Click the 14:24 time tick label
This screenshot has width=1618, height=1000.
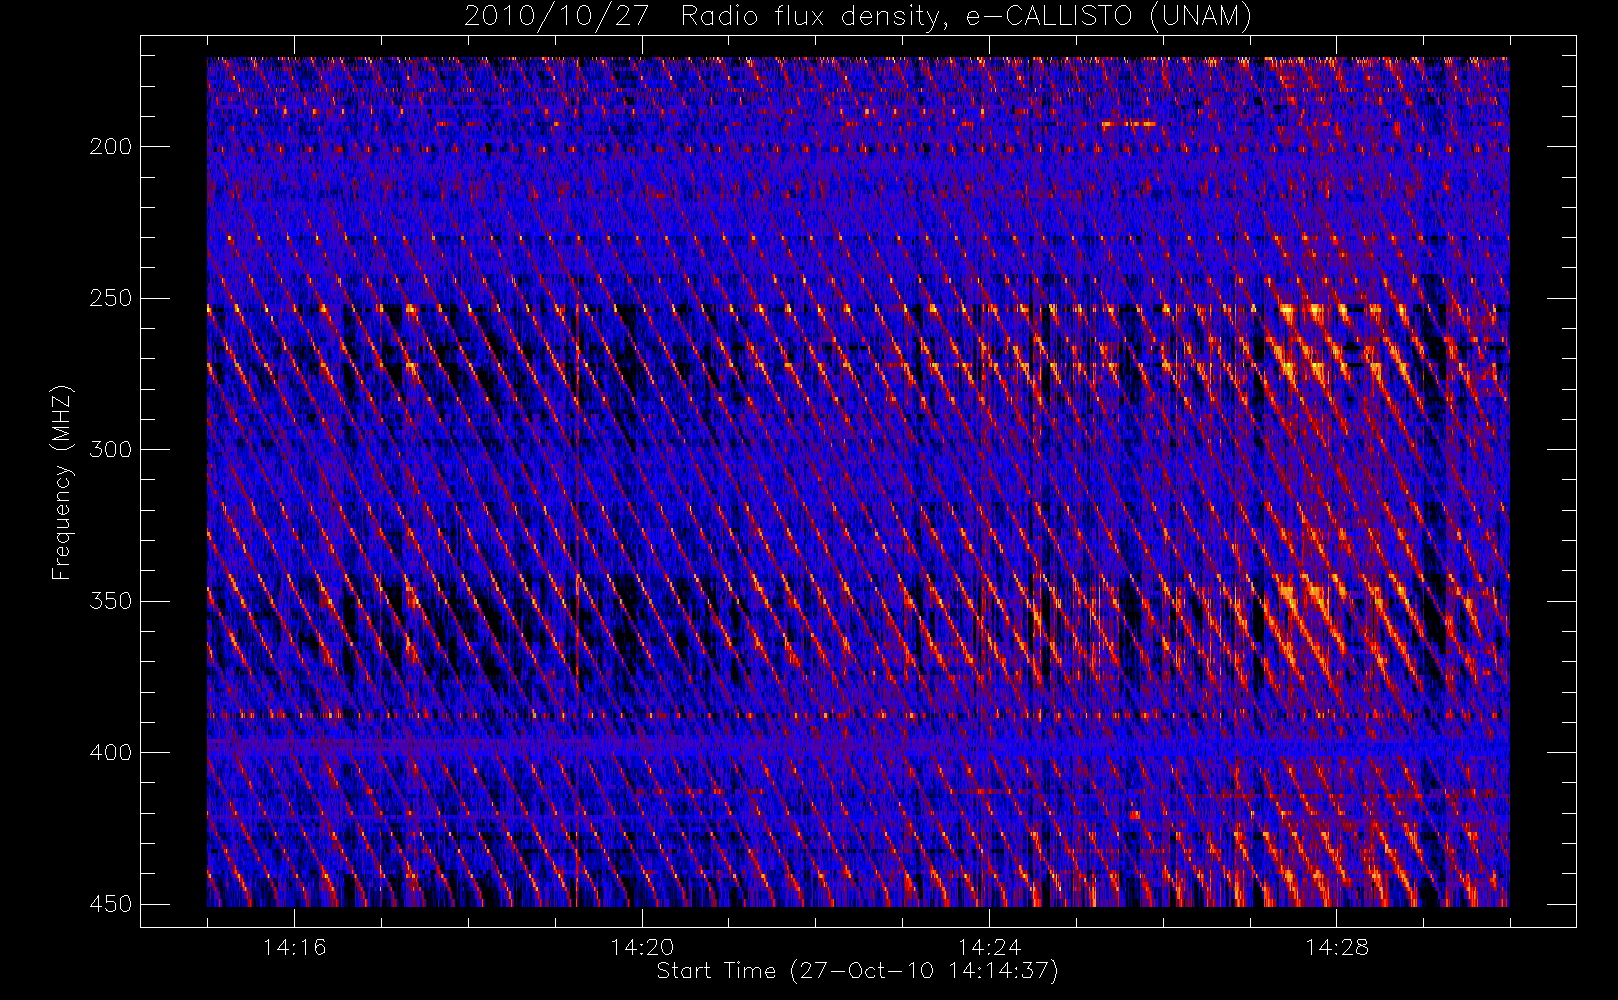(989, 947)
